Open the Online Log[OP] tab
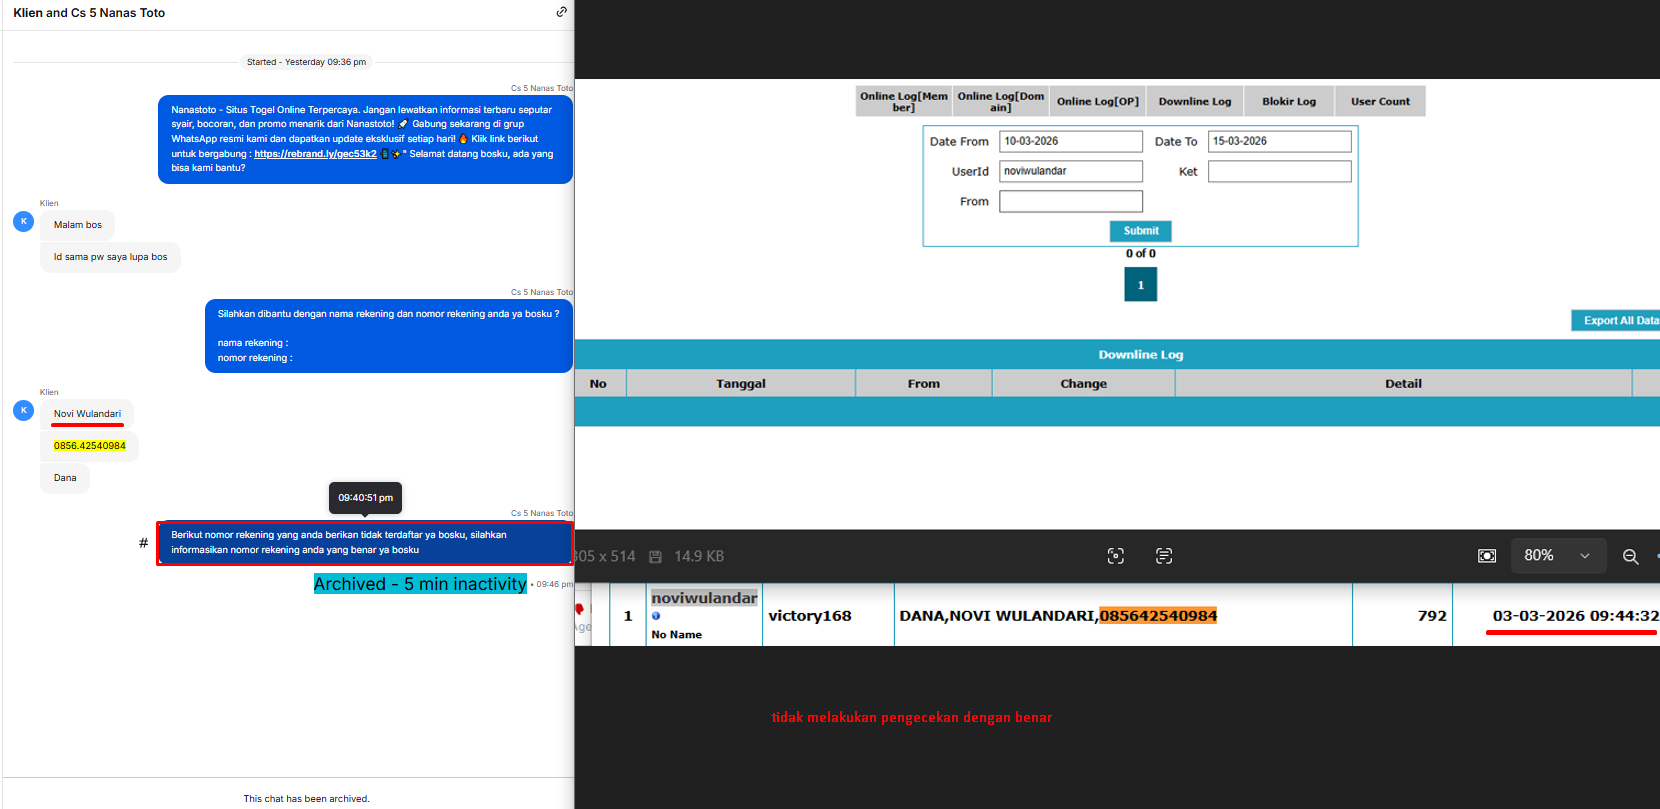 tap(1098, 101)
